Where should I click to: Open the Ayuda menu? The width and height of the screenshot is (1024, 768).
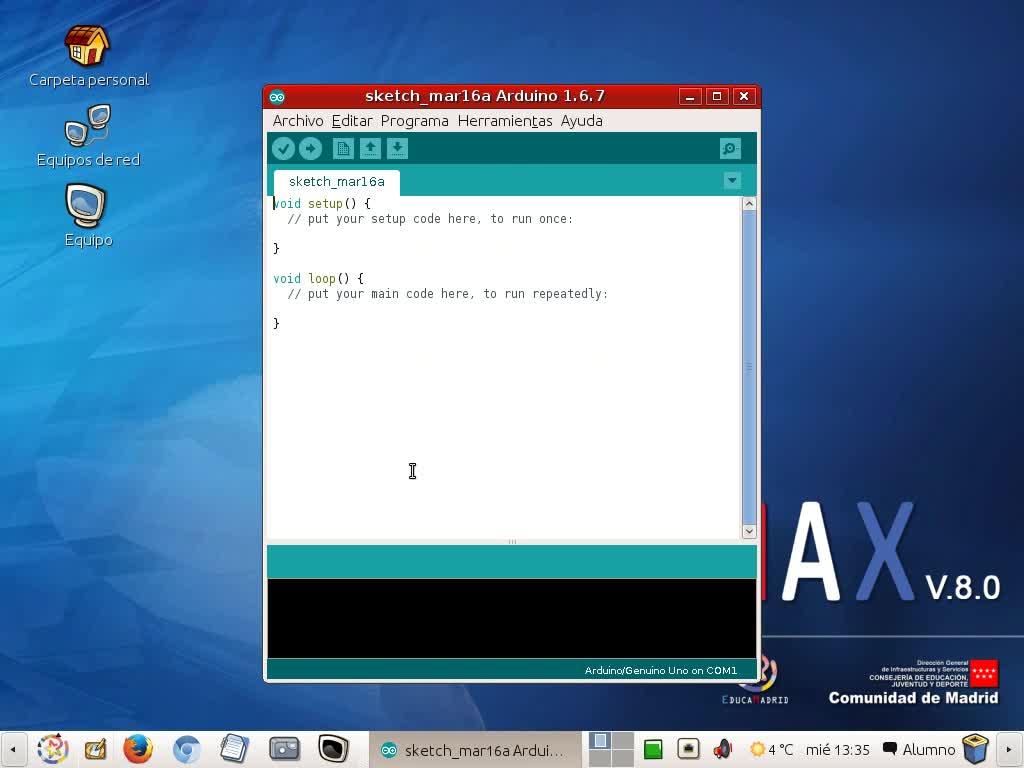coord(581,121)
